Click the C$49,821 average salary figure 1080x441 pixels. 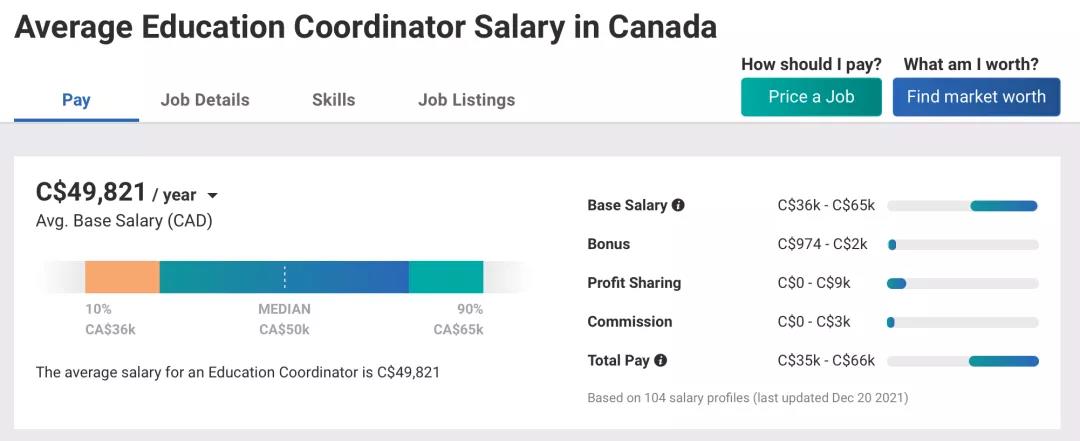[91, 192]
